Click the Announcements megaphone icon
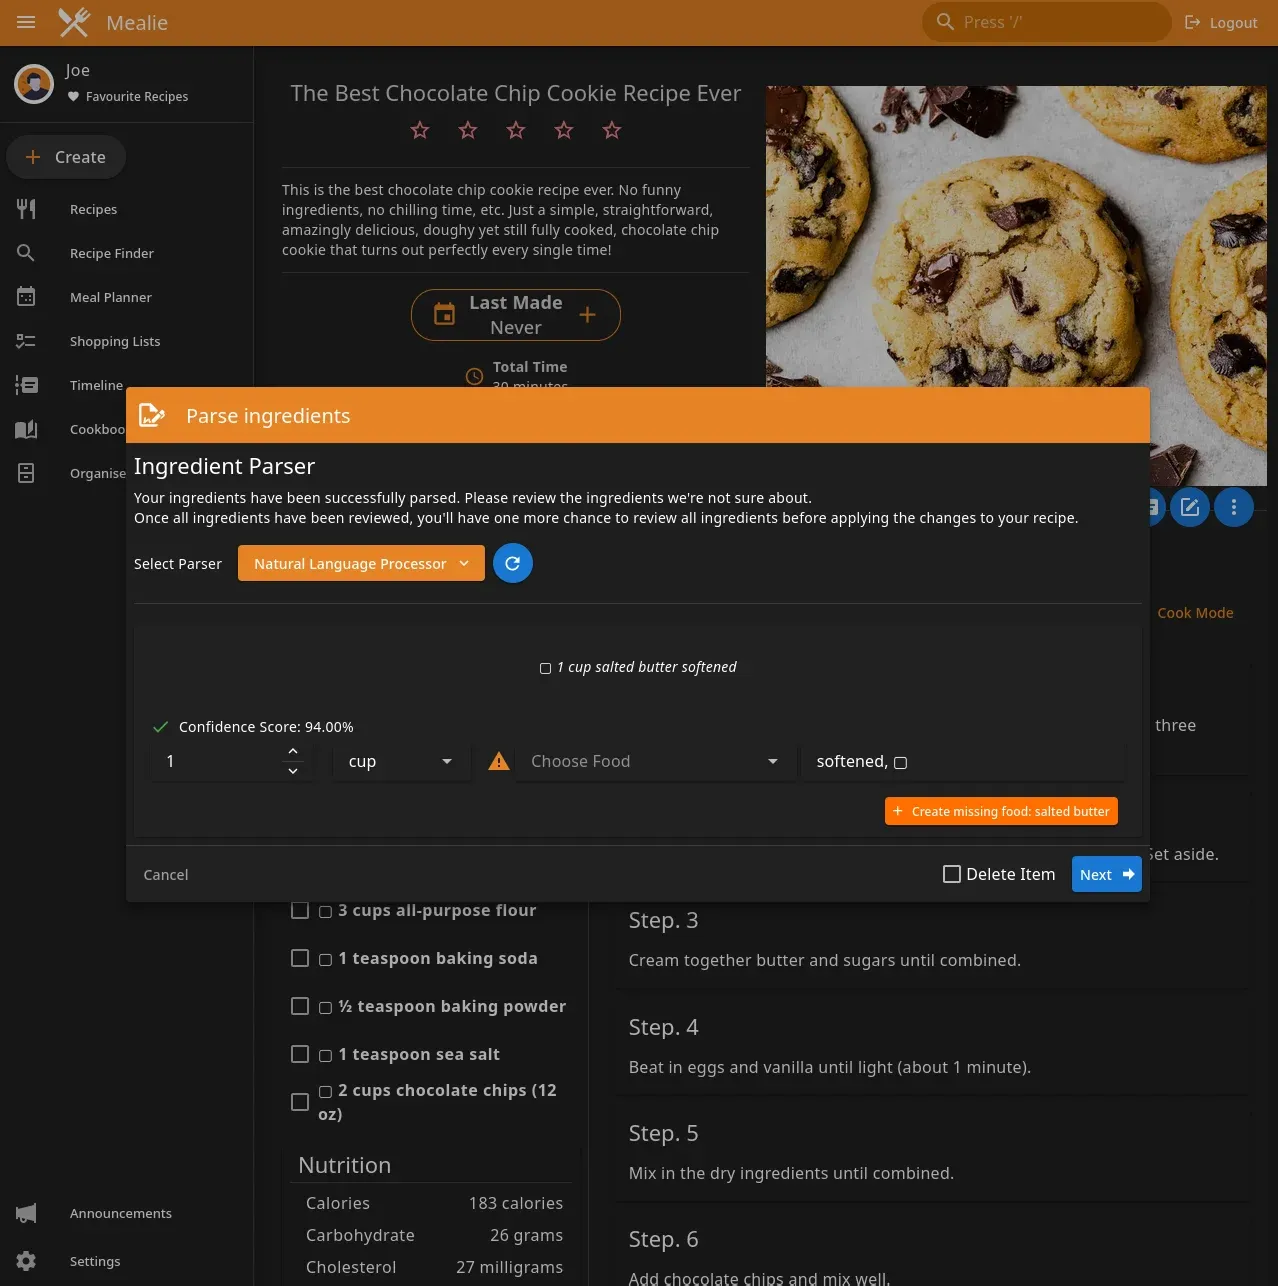The image size is (1278, 1286). [26, 1213]
